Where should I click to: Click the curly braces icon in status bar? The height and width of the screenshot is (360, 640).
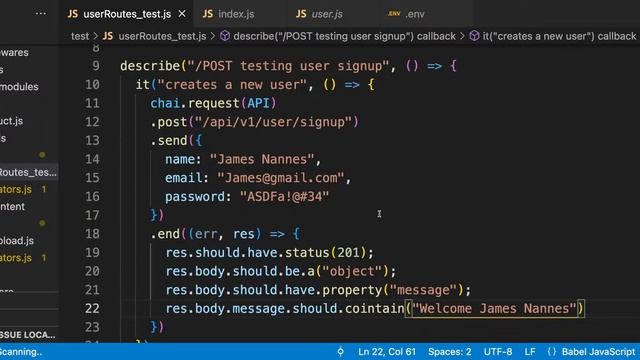click(x=552, y=352)
